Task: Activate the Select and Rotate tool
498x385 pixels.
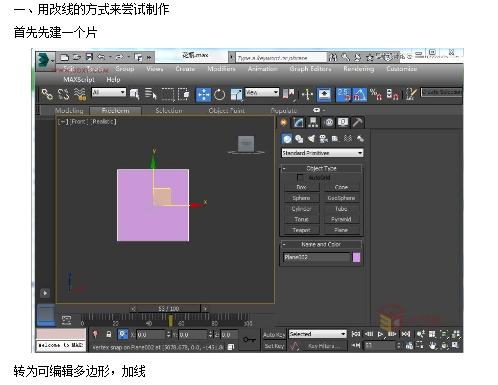Action: [x=219, y=95]
